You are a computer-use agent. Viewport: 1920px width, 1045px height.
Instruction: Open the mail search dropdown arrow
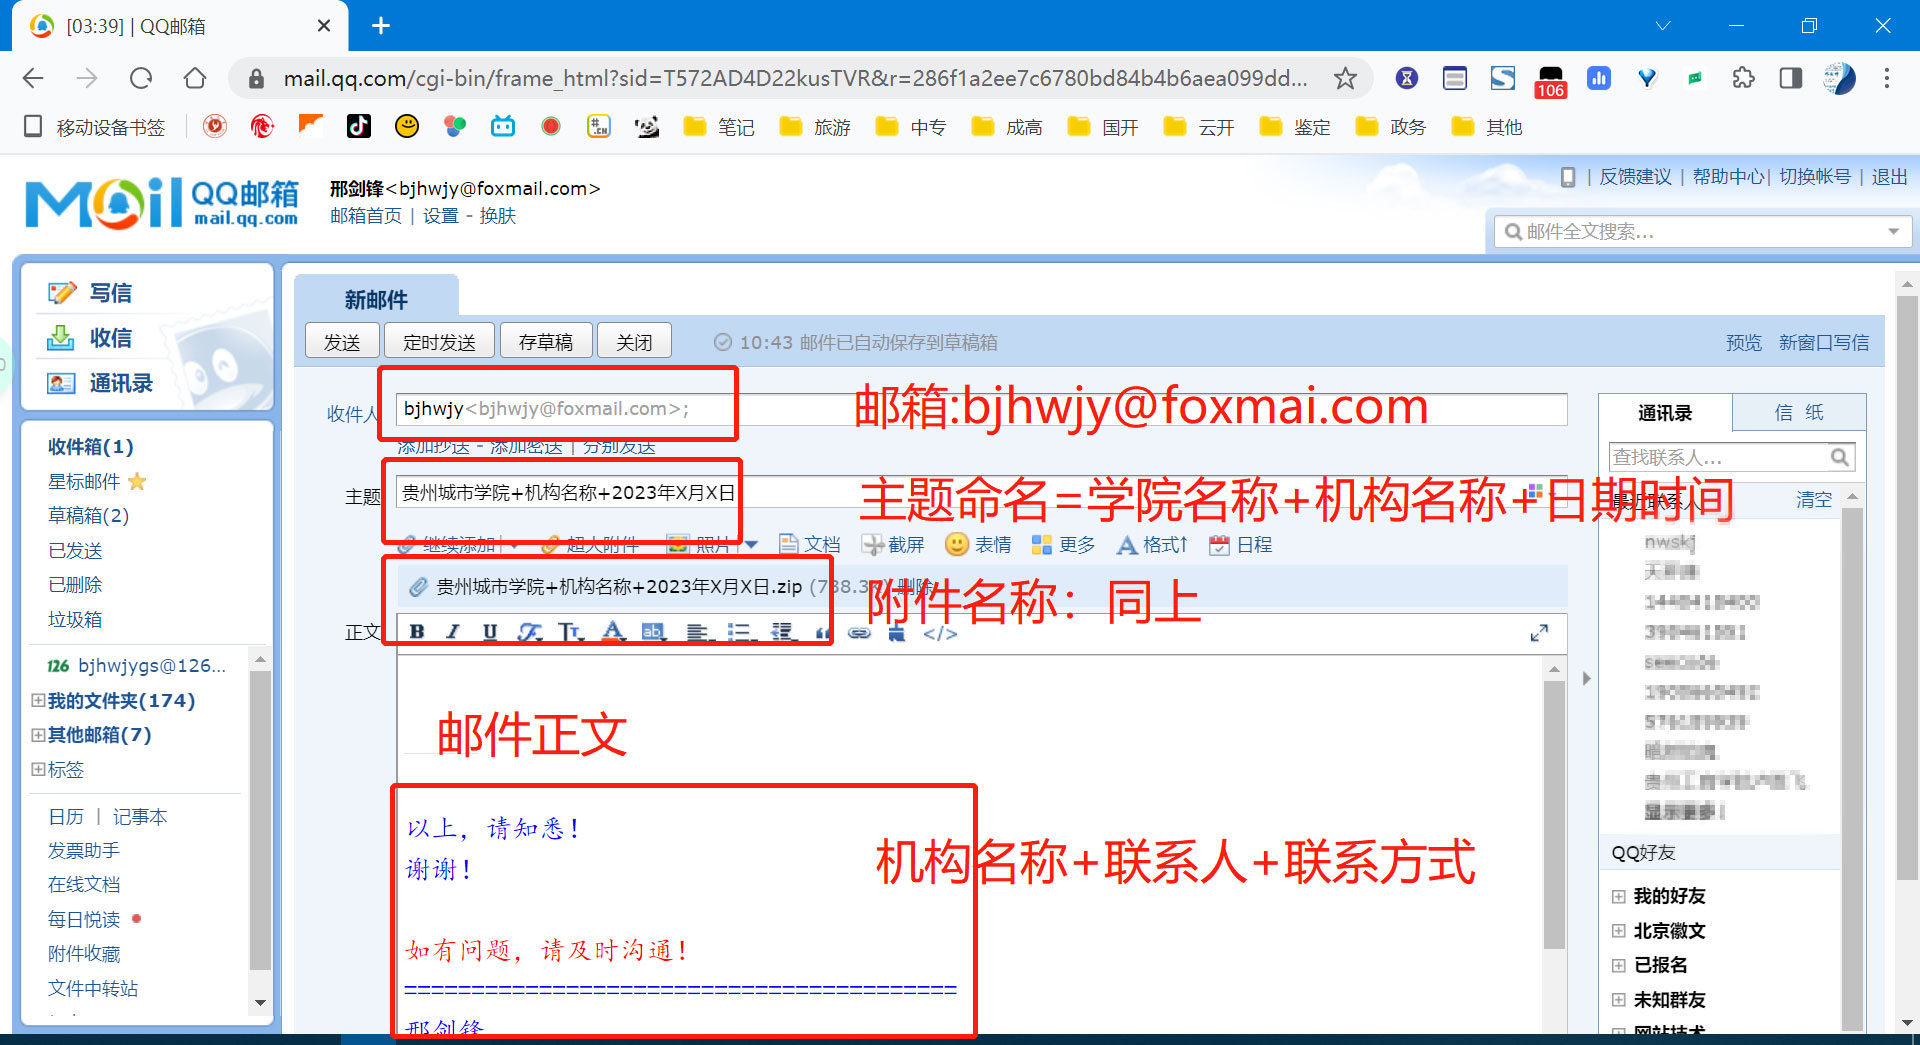(1893, 232)
